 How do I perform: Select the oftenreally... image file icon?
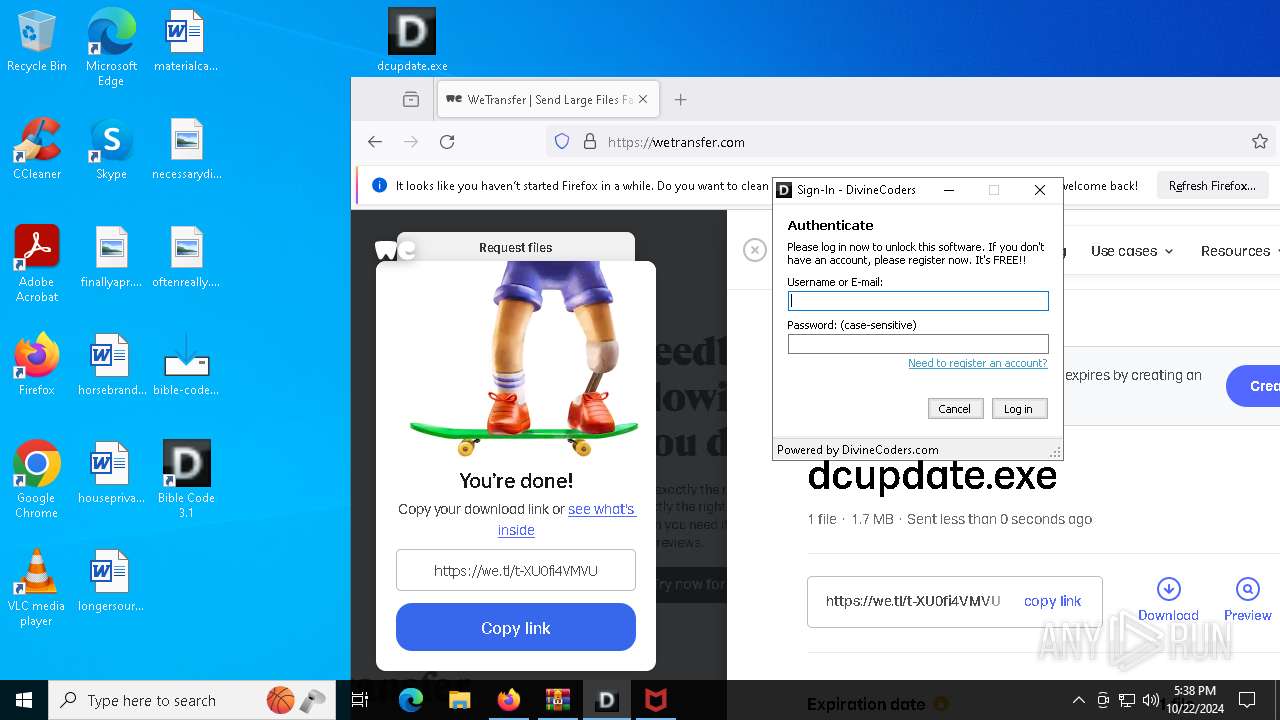click(x=186, y=257)
